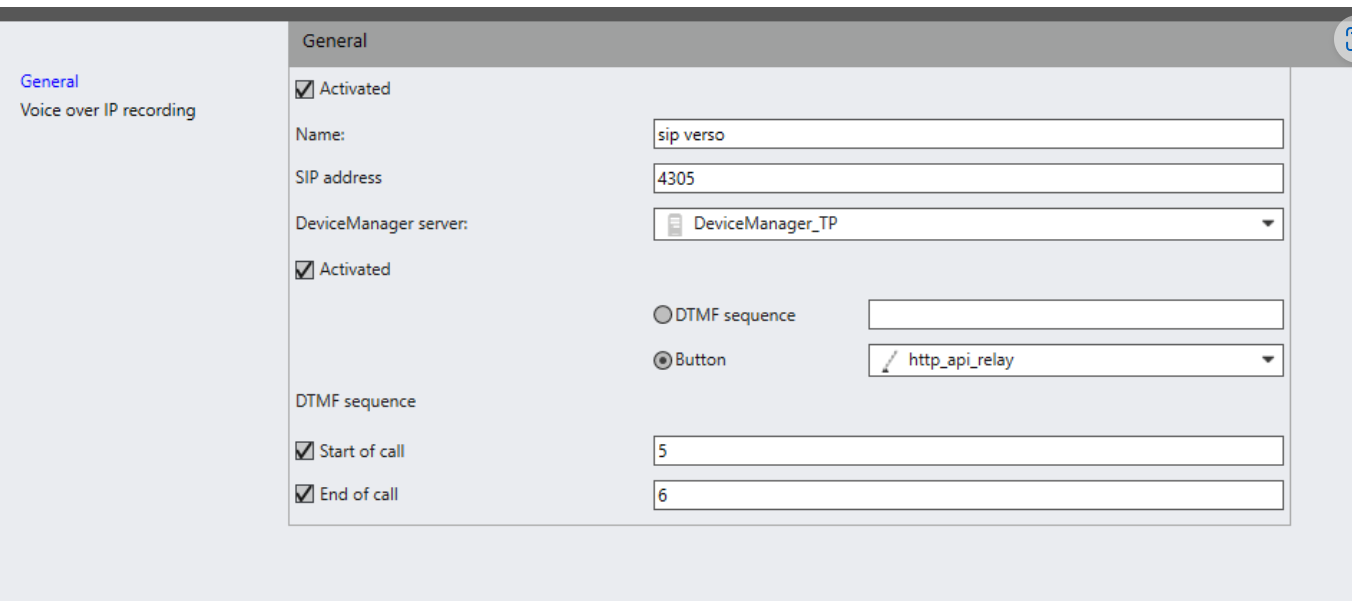Toggle the Activated checkbox below DeviceManager server
The width and height of the screenshot is (1352, 601).
tap(305, 270)
